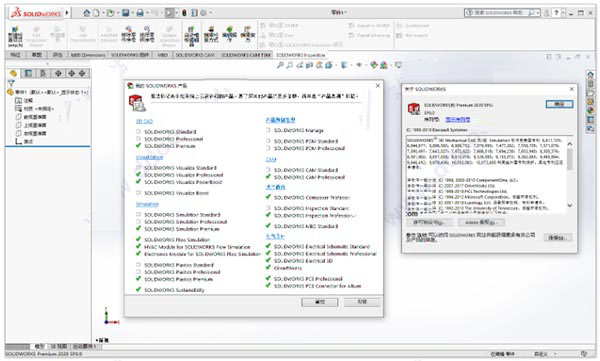Click the Simulation category link

click(x=147, y=204)
